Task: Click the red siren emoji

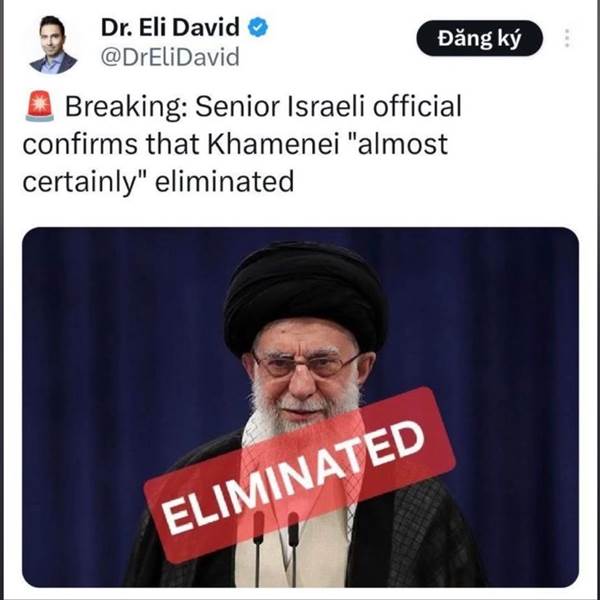Action: tap(40, 106)
